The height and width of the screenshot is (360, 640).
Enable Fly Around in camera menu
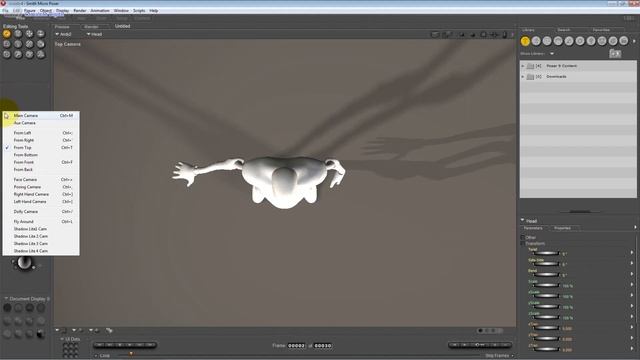41,221
